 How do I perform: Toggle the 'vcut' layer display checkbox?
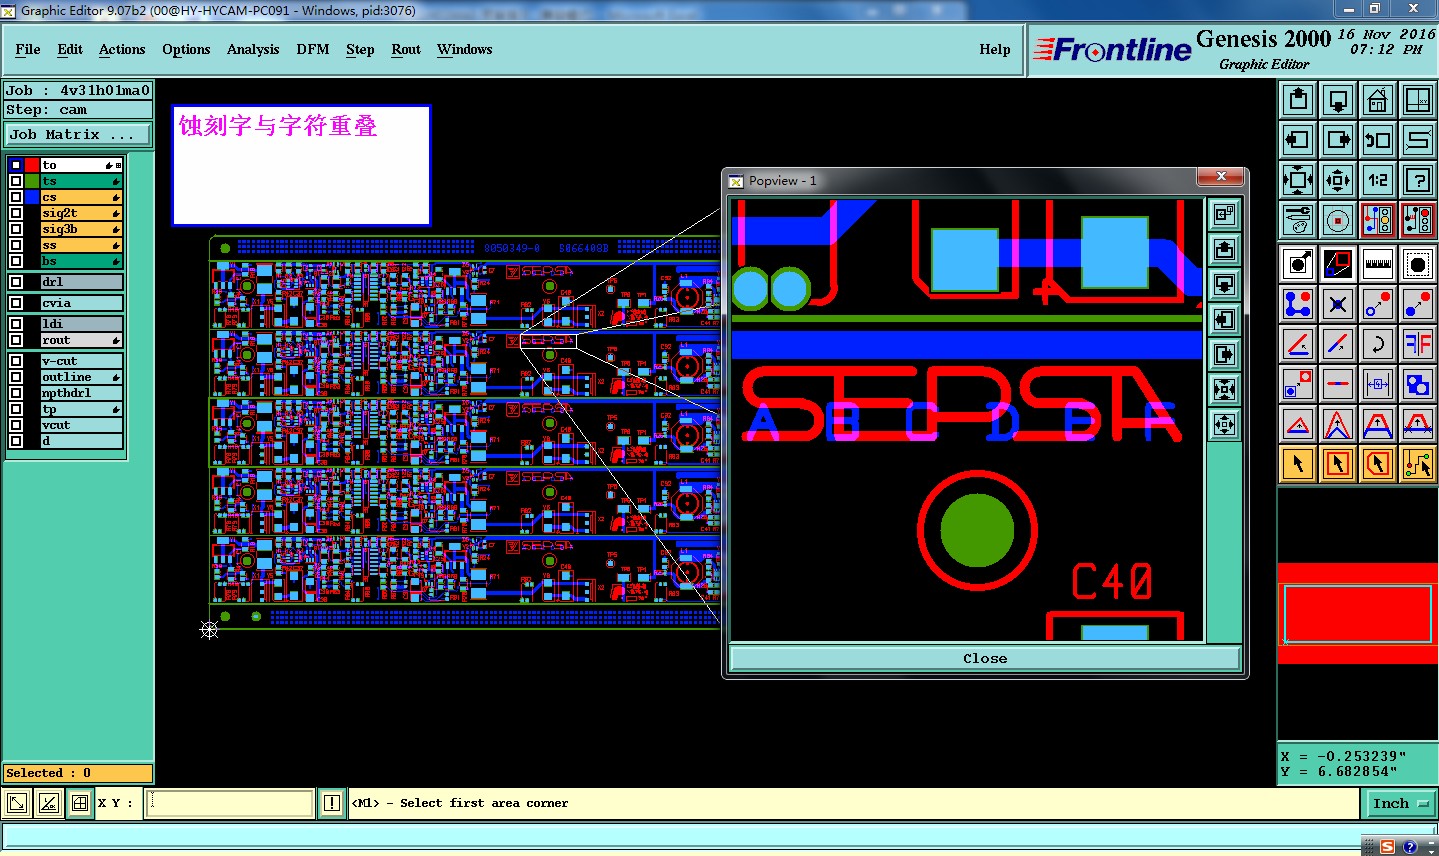15,425
